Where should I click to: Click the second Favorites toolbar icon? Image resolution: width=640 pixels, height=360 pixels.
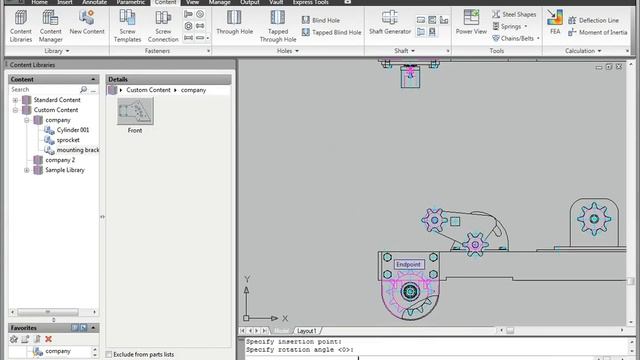tap(25, 339)
